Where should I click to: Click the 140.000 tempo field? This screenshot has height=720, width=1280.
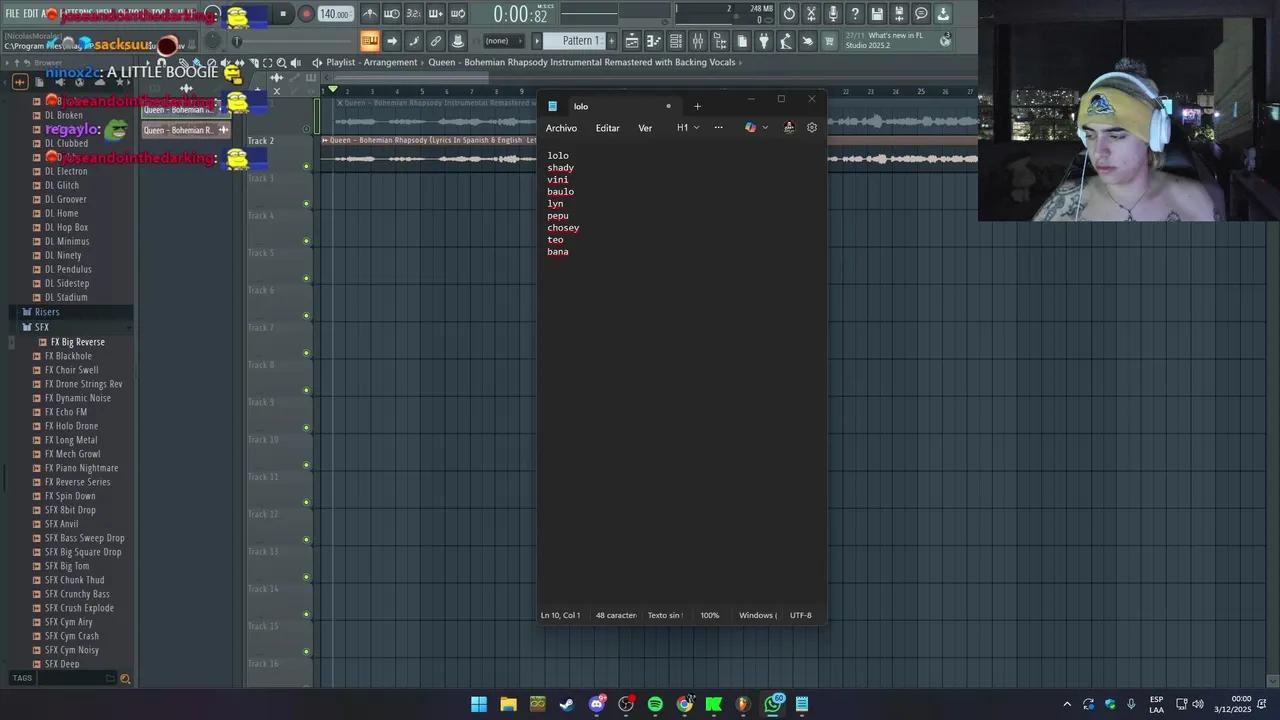point(335,14)
